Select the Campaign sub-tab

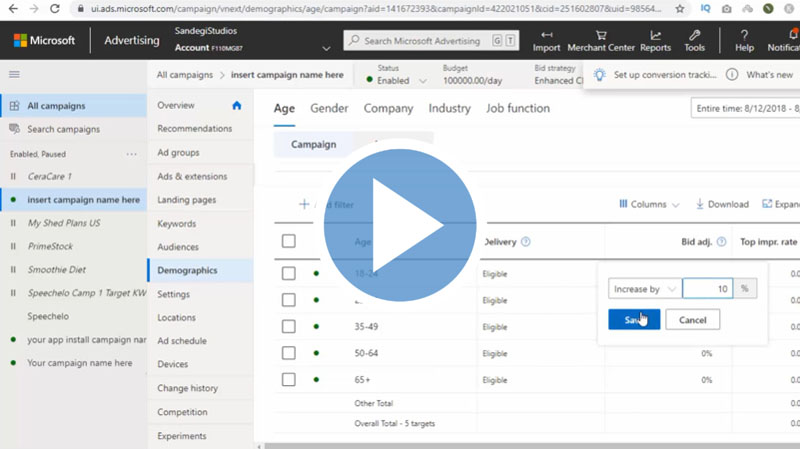(313, 144)
